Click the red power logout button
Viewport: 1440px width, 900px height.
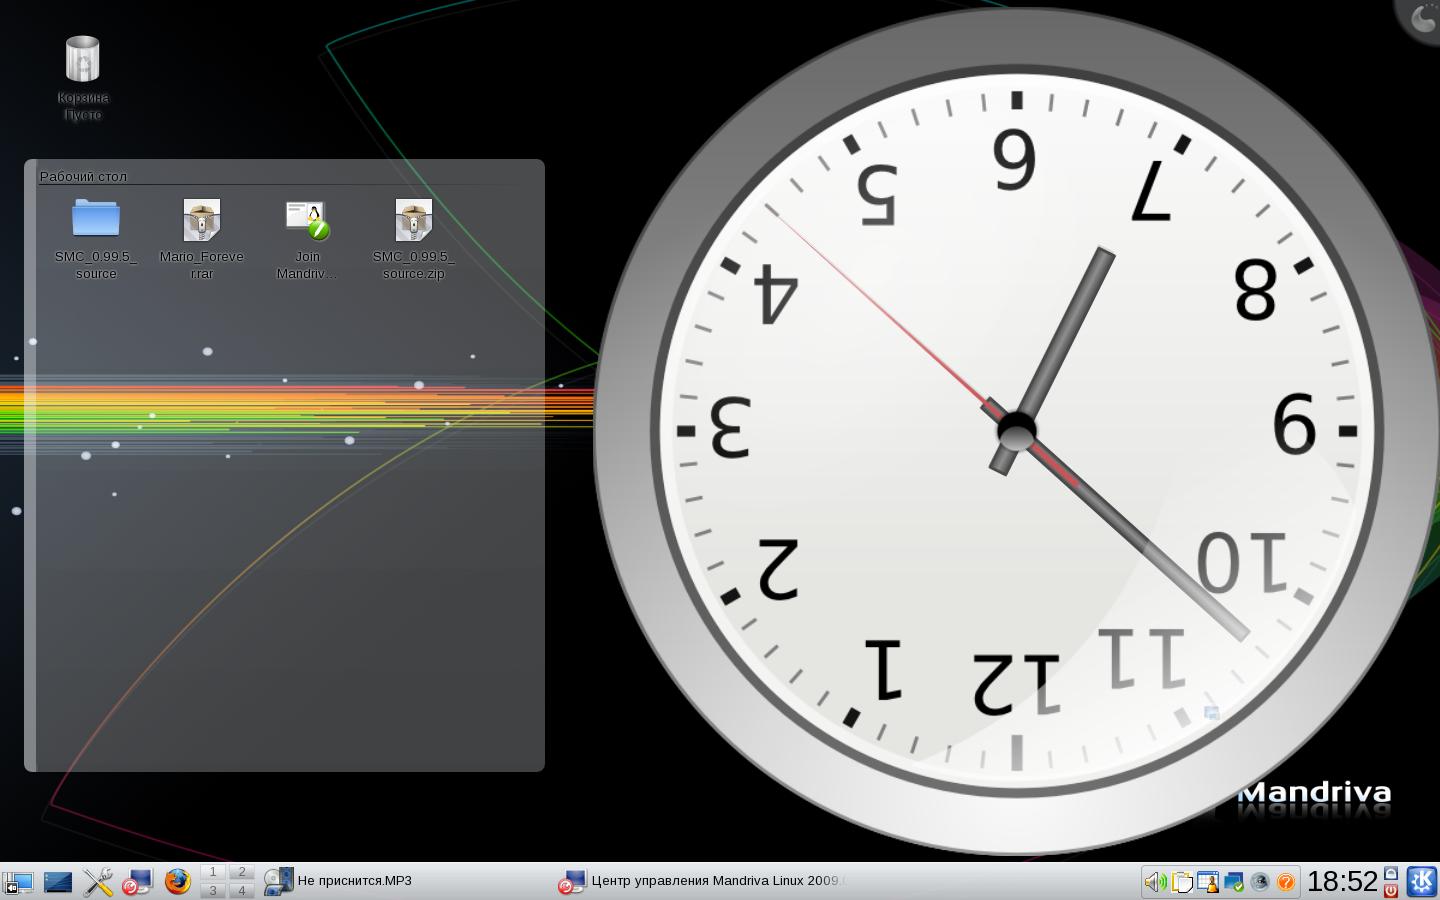pyautogui.click(x=1391, y=890)
